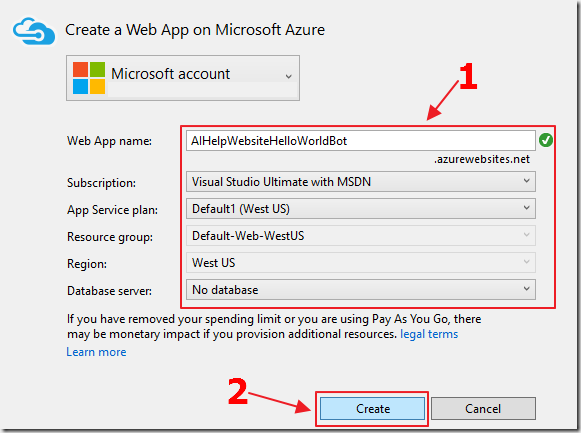This screenshot has width=581, height=433.
Task: Click the 'Create a Web App on Microsoft Azure' title
Action: [195, 30]
